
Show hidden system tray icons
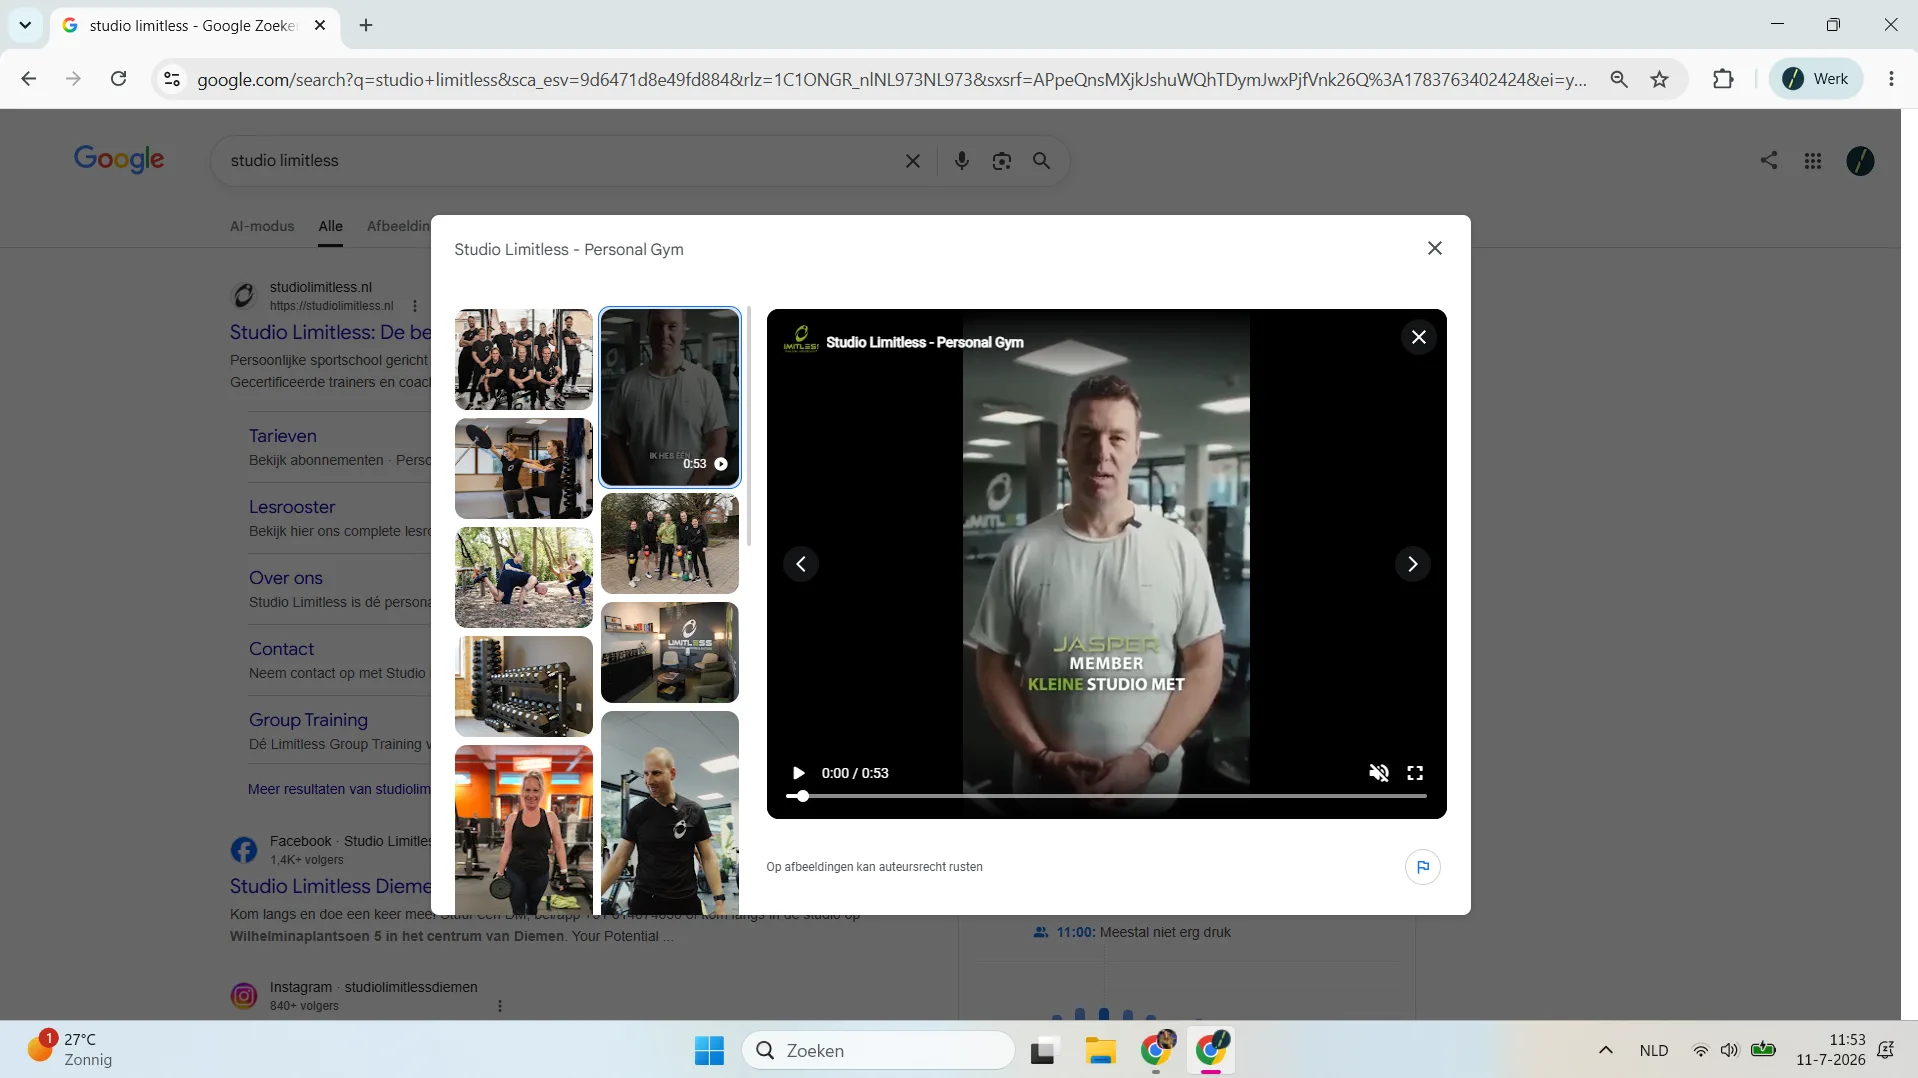pos(1606,1050)
